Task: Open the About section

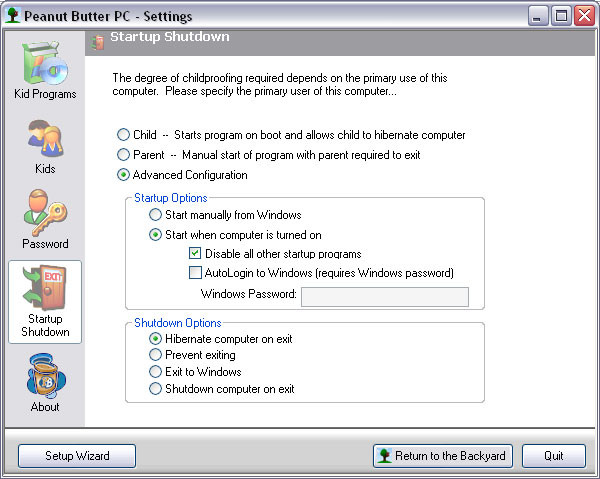Action: click(x=45, y=383)
